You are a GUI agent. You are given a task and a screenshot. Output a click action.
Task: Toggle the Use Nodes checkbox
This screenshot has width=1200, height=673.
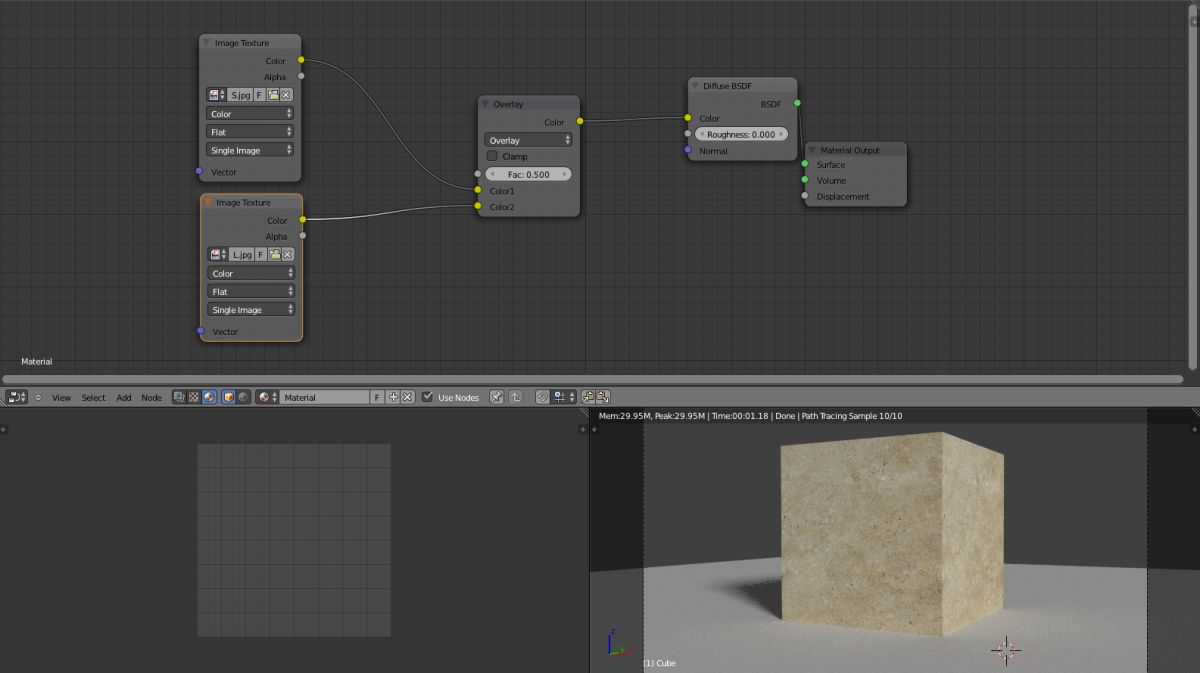(428, 397)
